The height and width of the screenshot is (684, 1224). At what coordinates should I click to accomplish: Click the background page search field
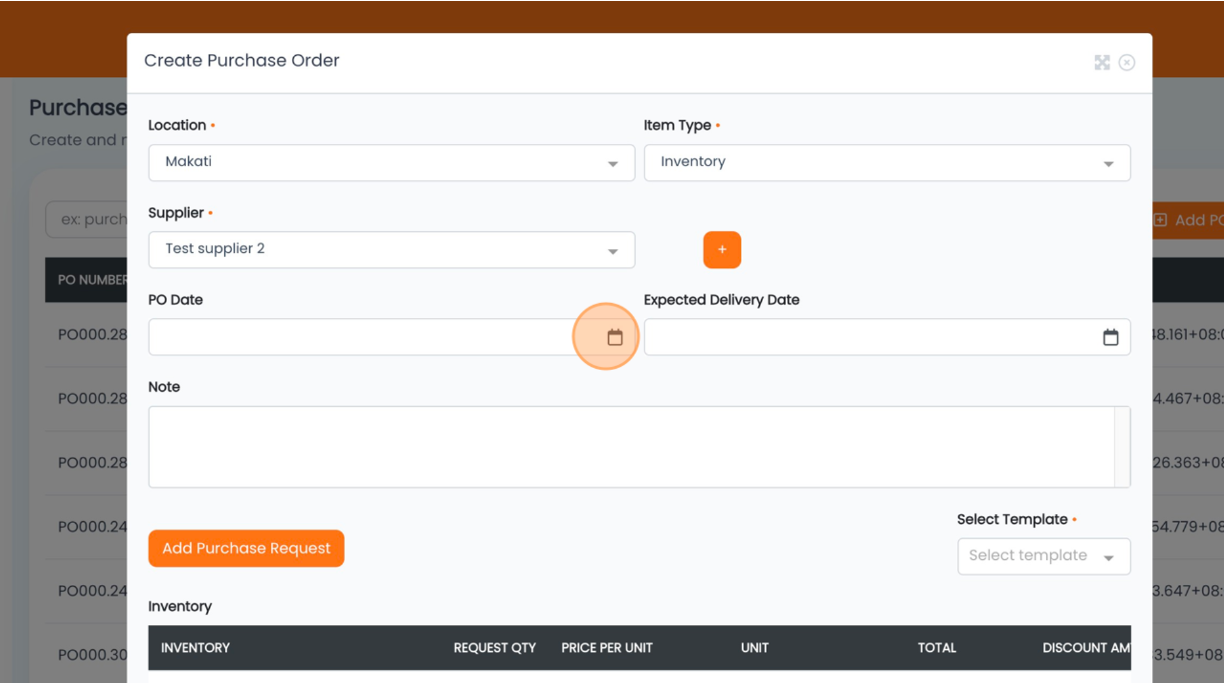87,219
